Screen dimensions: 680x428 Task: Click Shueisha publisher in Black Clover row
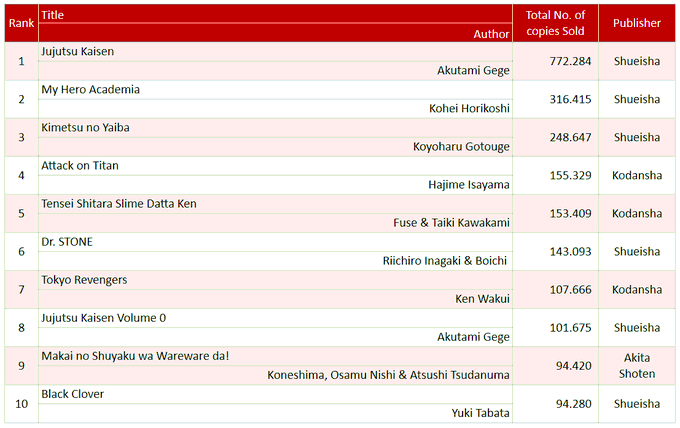coord(637,404)
